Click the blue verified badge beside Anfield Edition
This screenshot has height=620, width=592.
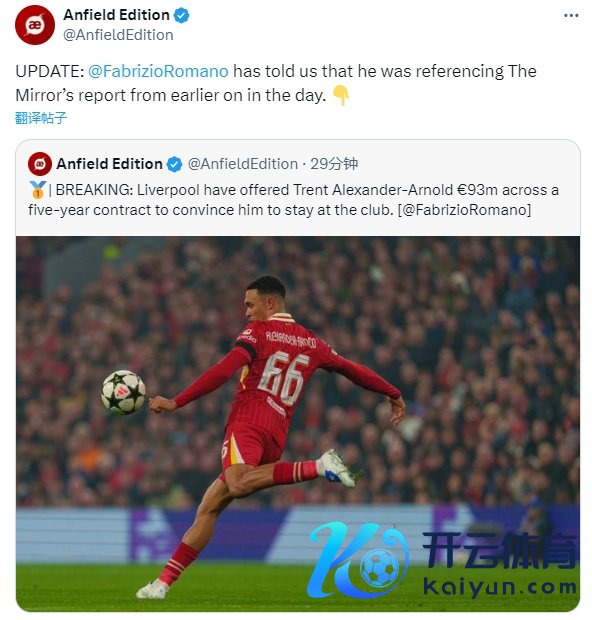coord(182,15)
